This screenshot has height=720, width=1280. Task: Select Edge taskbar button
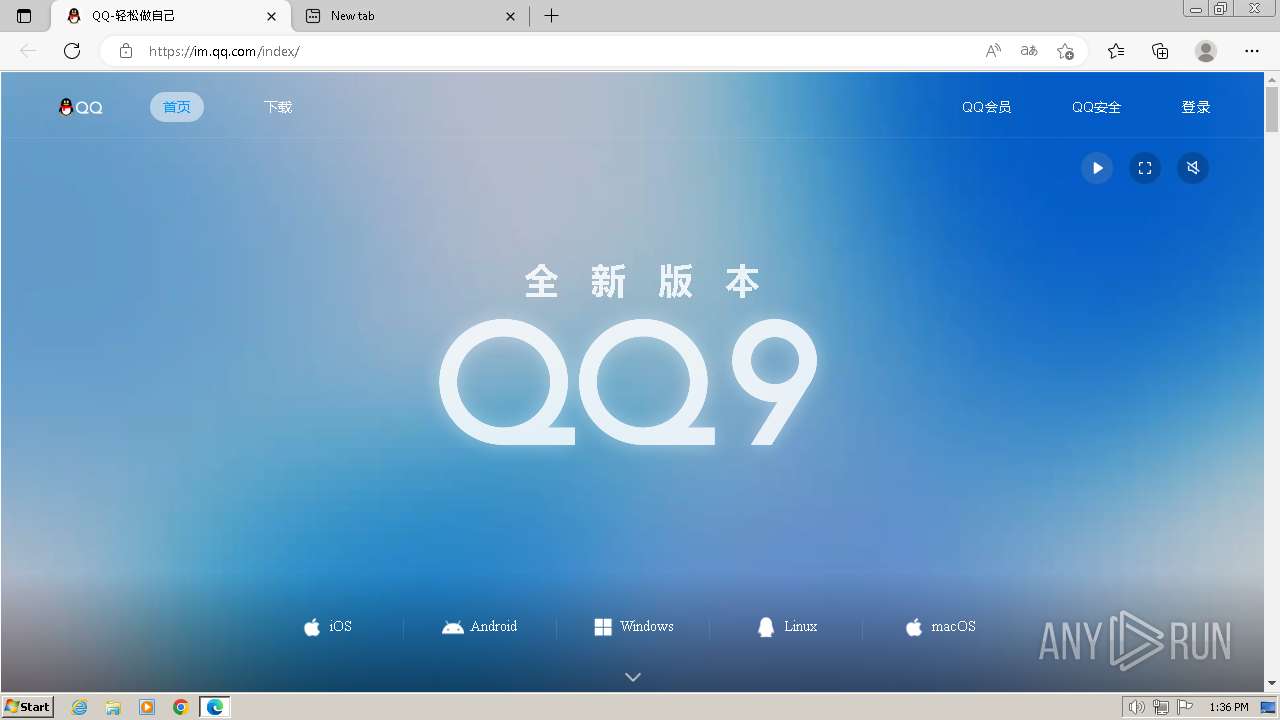(215, 707)
